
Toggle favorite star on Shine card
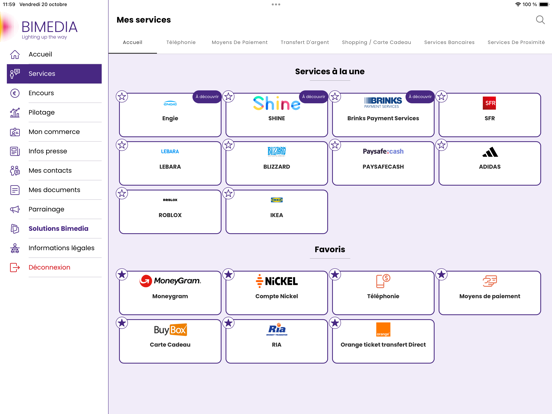(x=228, y=96)
